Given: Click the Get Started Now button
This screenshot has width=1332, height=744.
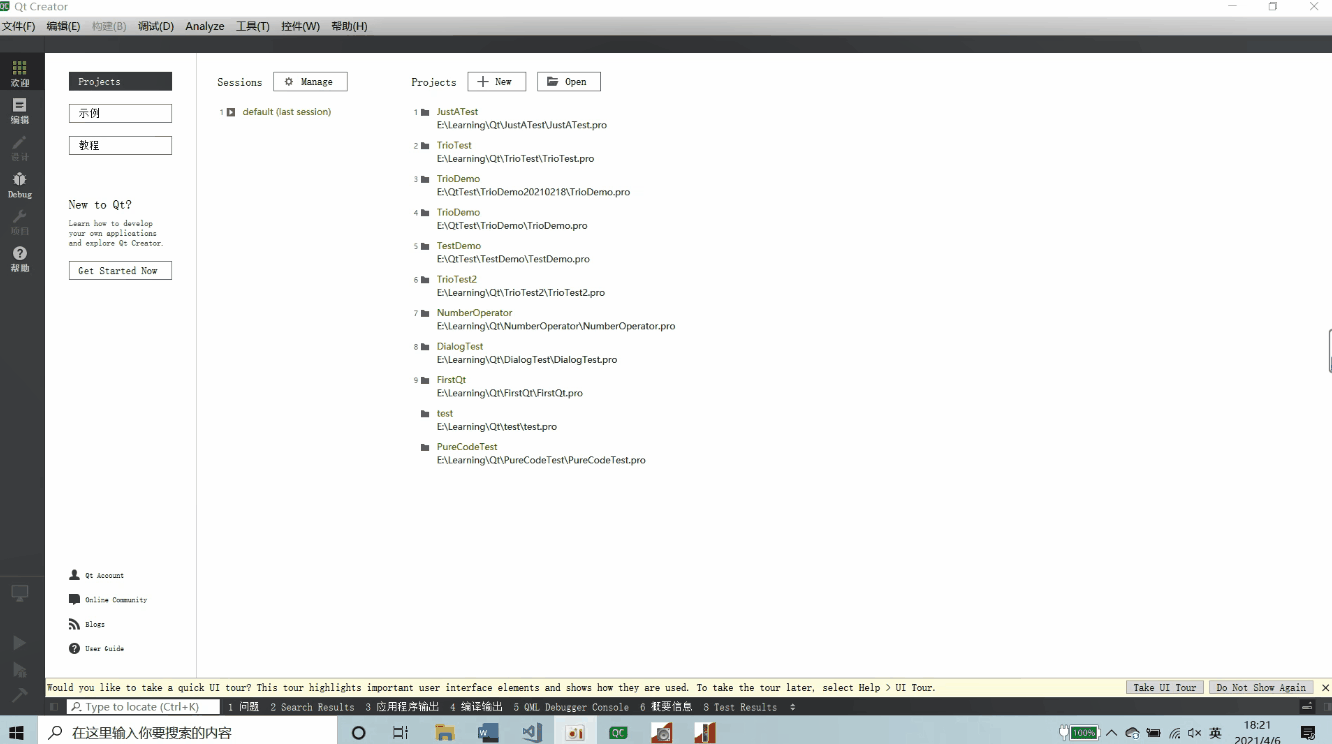Looking at the screenshot, I should (120, 271).
